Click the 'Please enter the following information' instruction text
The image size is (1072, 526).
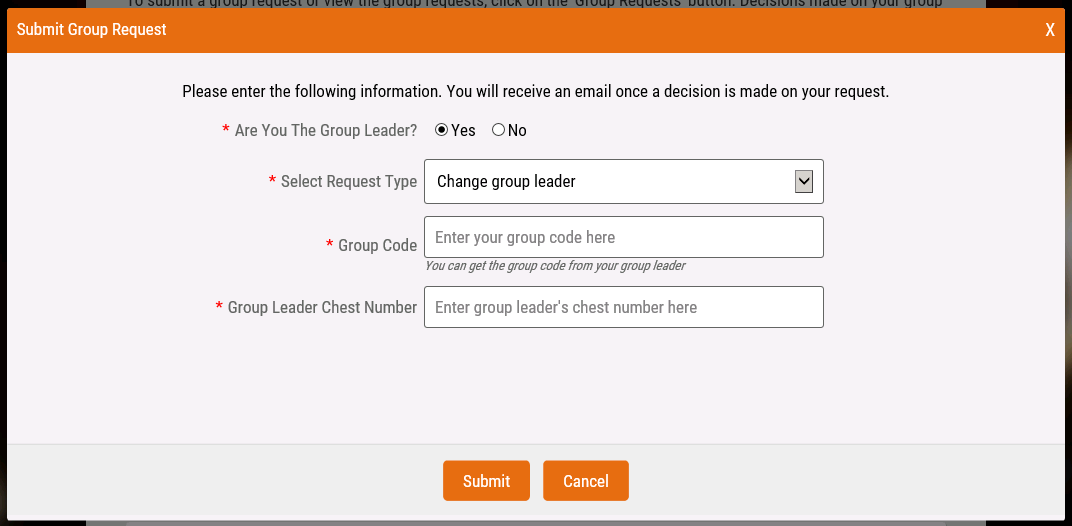[535, 92]
